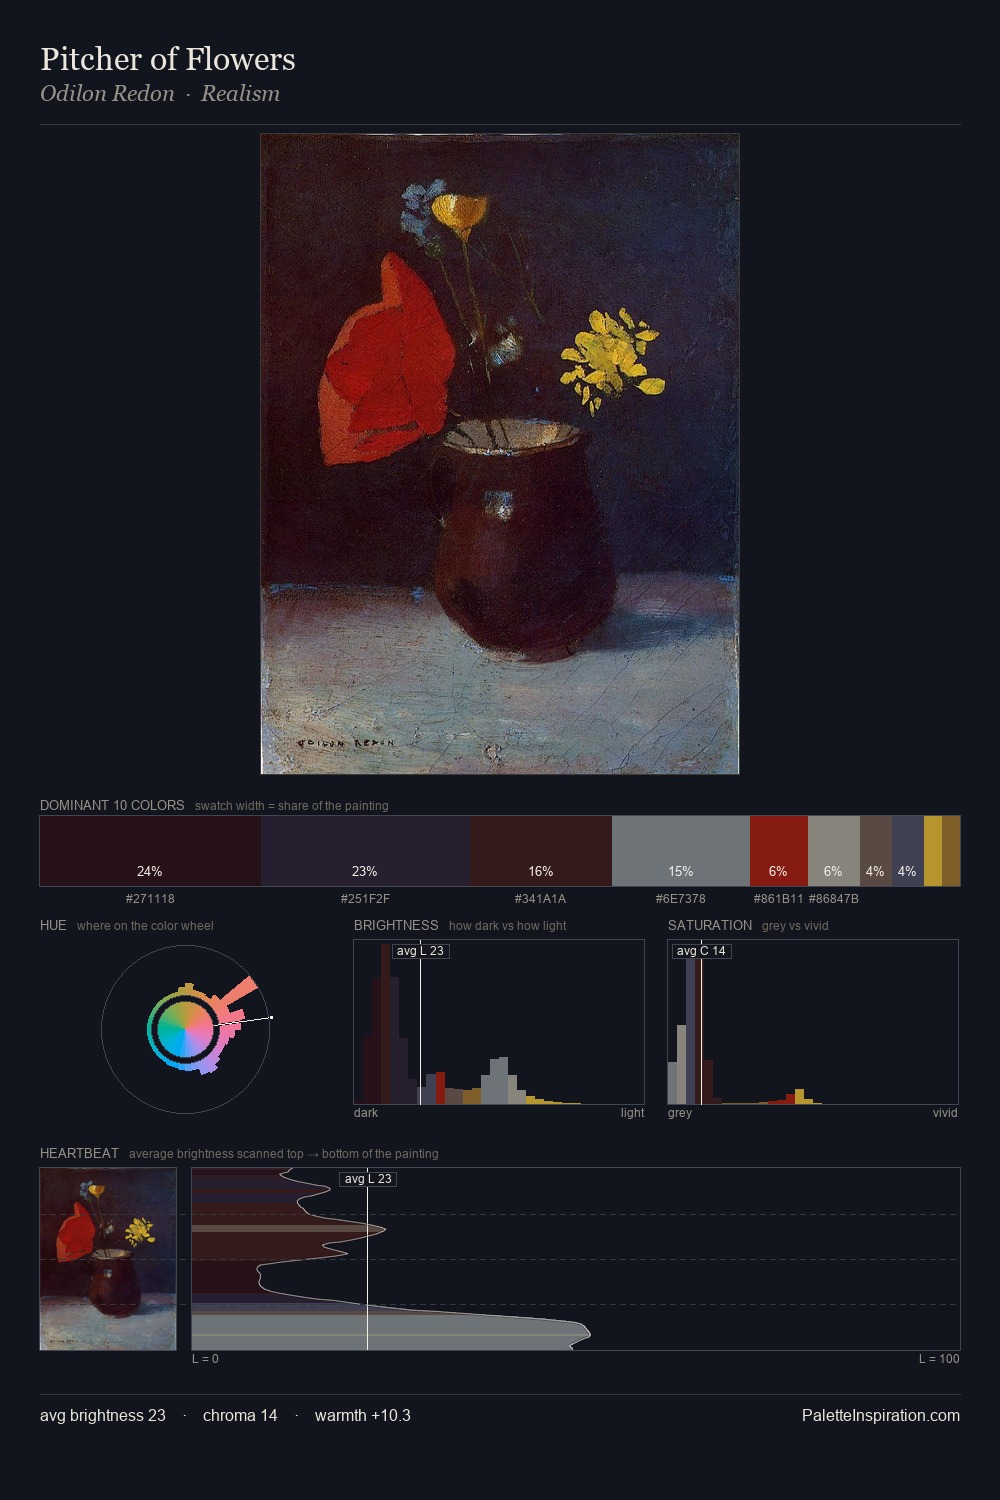
Task: Pick the 16% swatch colored #341A1A
Action: point(541,851)
